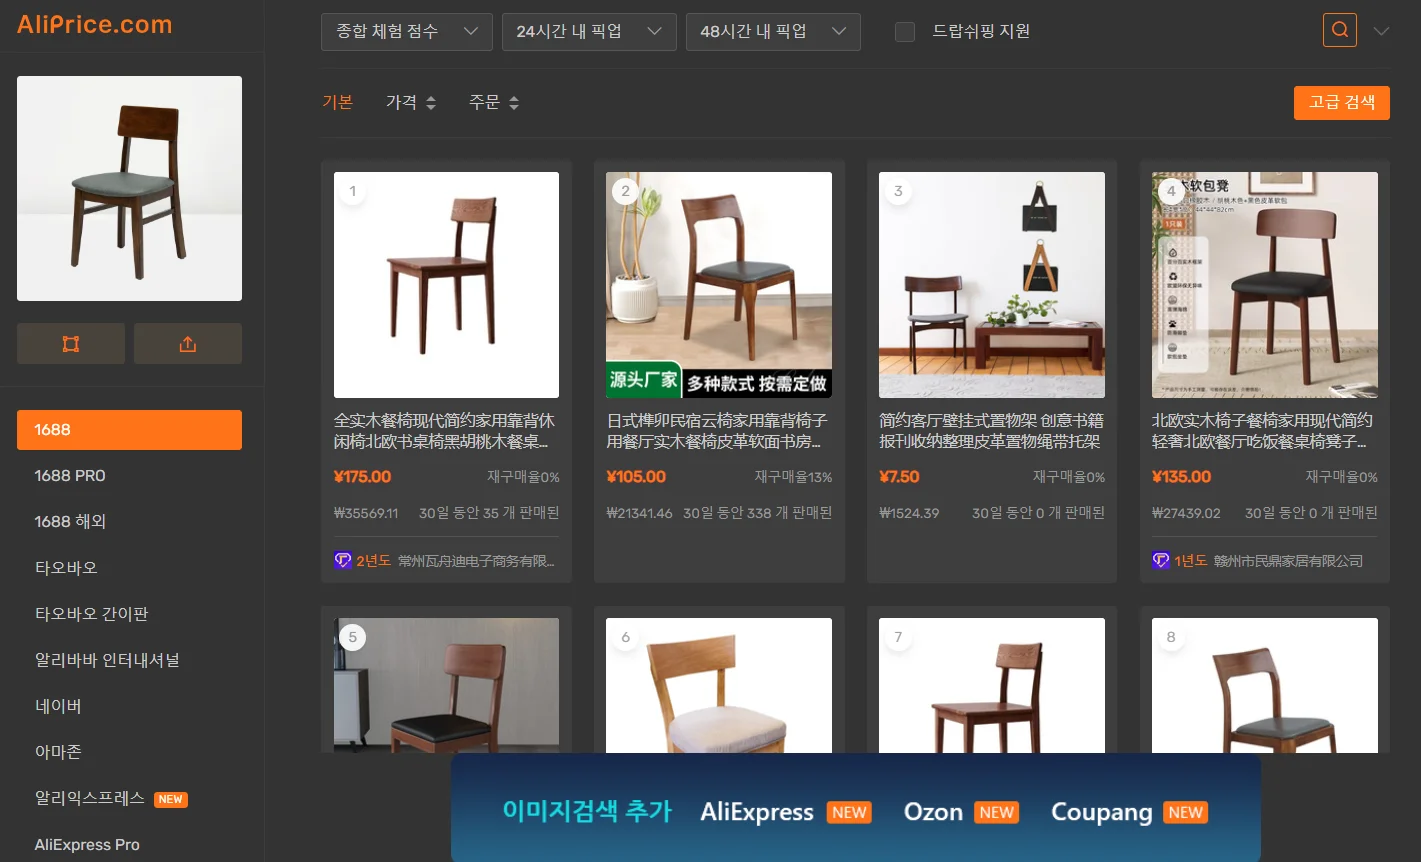Click the 재구매율13% repurchase rate

click(793, 478)
